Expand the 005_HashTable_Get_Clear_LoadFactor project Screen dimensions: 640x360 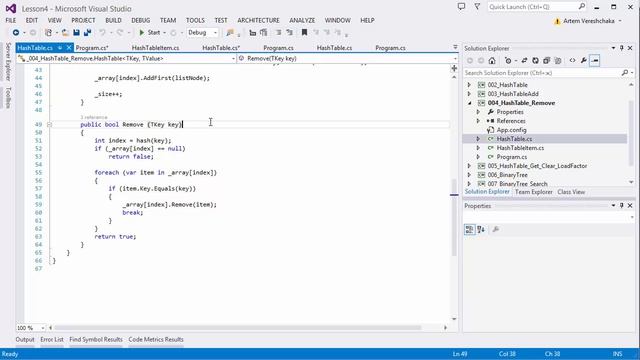[x=469, y=166]
